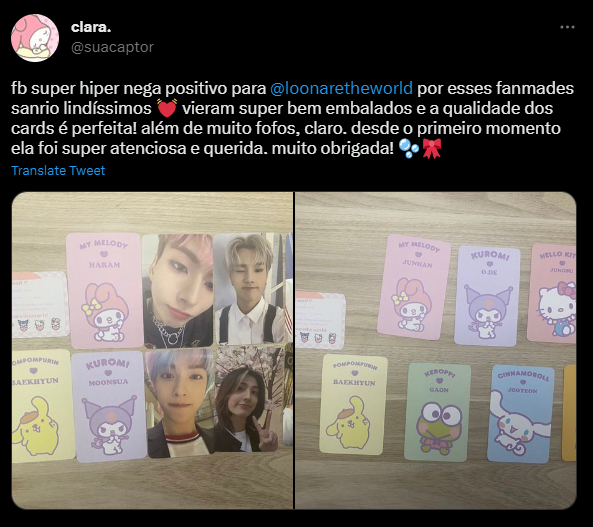This screenshot has width=593, height=527.
Task: Open the @loonaretheworld mention link
Action: [x=342, y=88]
